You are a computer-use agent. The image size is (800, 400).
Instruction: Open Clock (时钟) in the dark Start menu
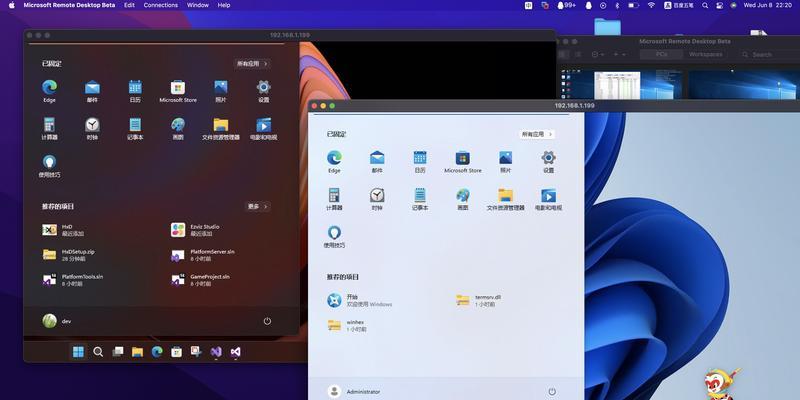92,129
